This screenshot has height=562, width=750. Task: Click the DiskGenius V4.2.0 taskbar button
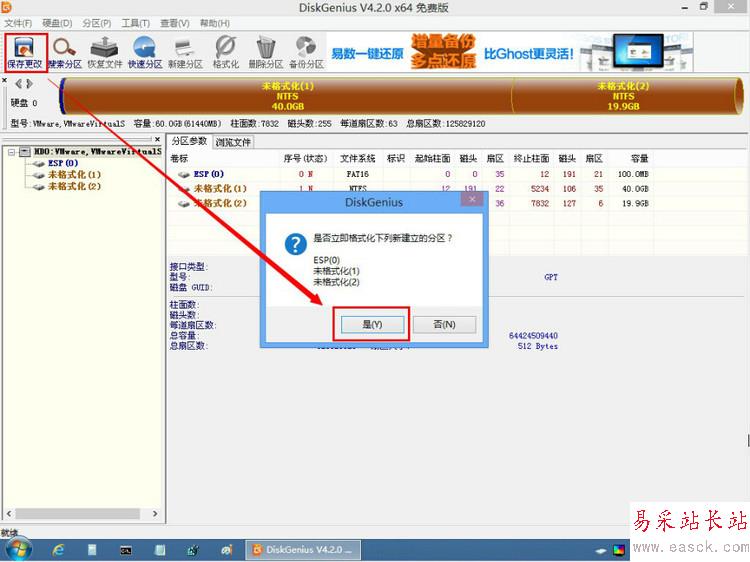303,550
